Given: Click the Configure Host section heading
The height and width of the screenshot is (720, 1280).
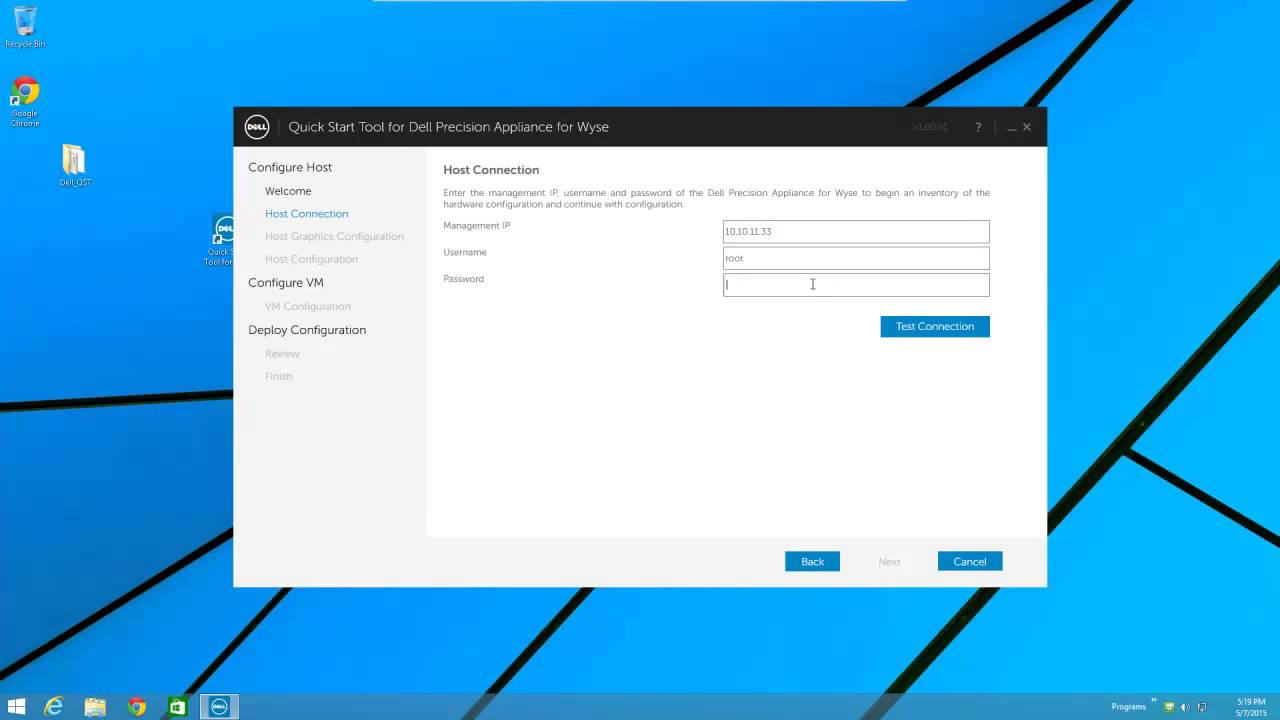Looking at the screenshot, I should (290, 167).
